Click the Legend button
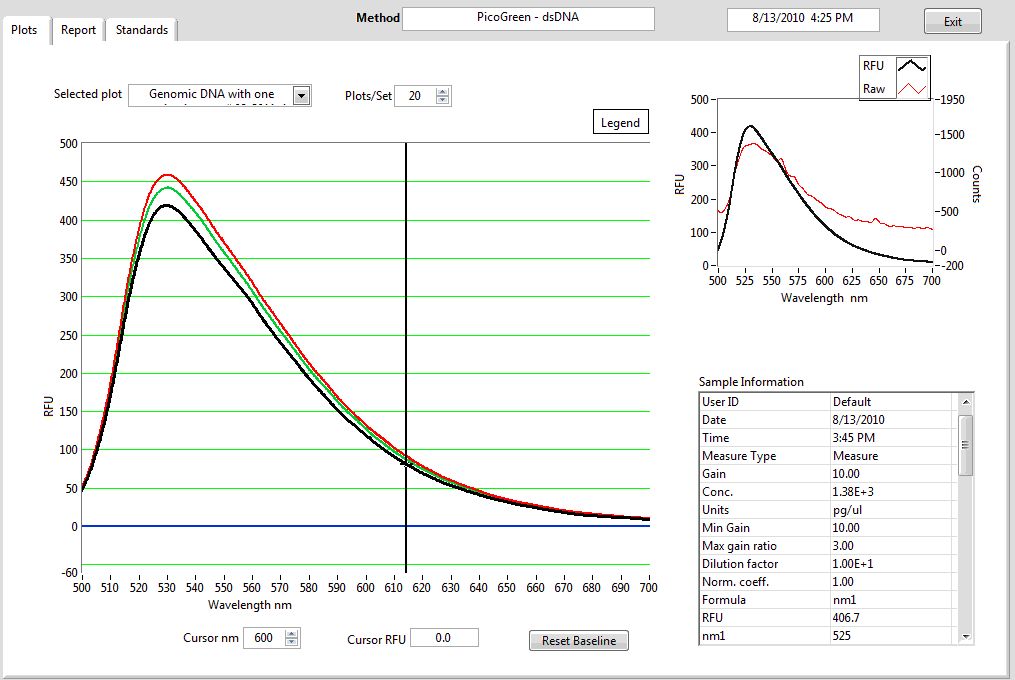1015x680 pixels. 620,122
